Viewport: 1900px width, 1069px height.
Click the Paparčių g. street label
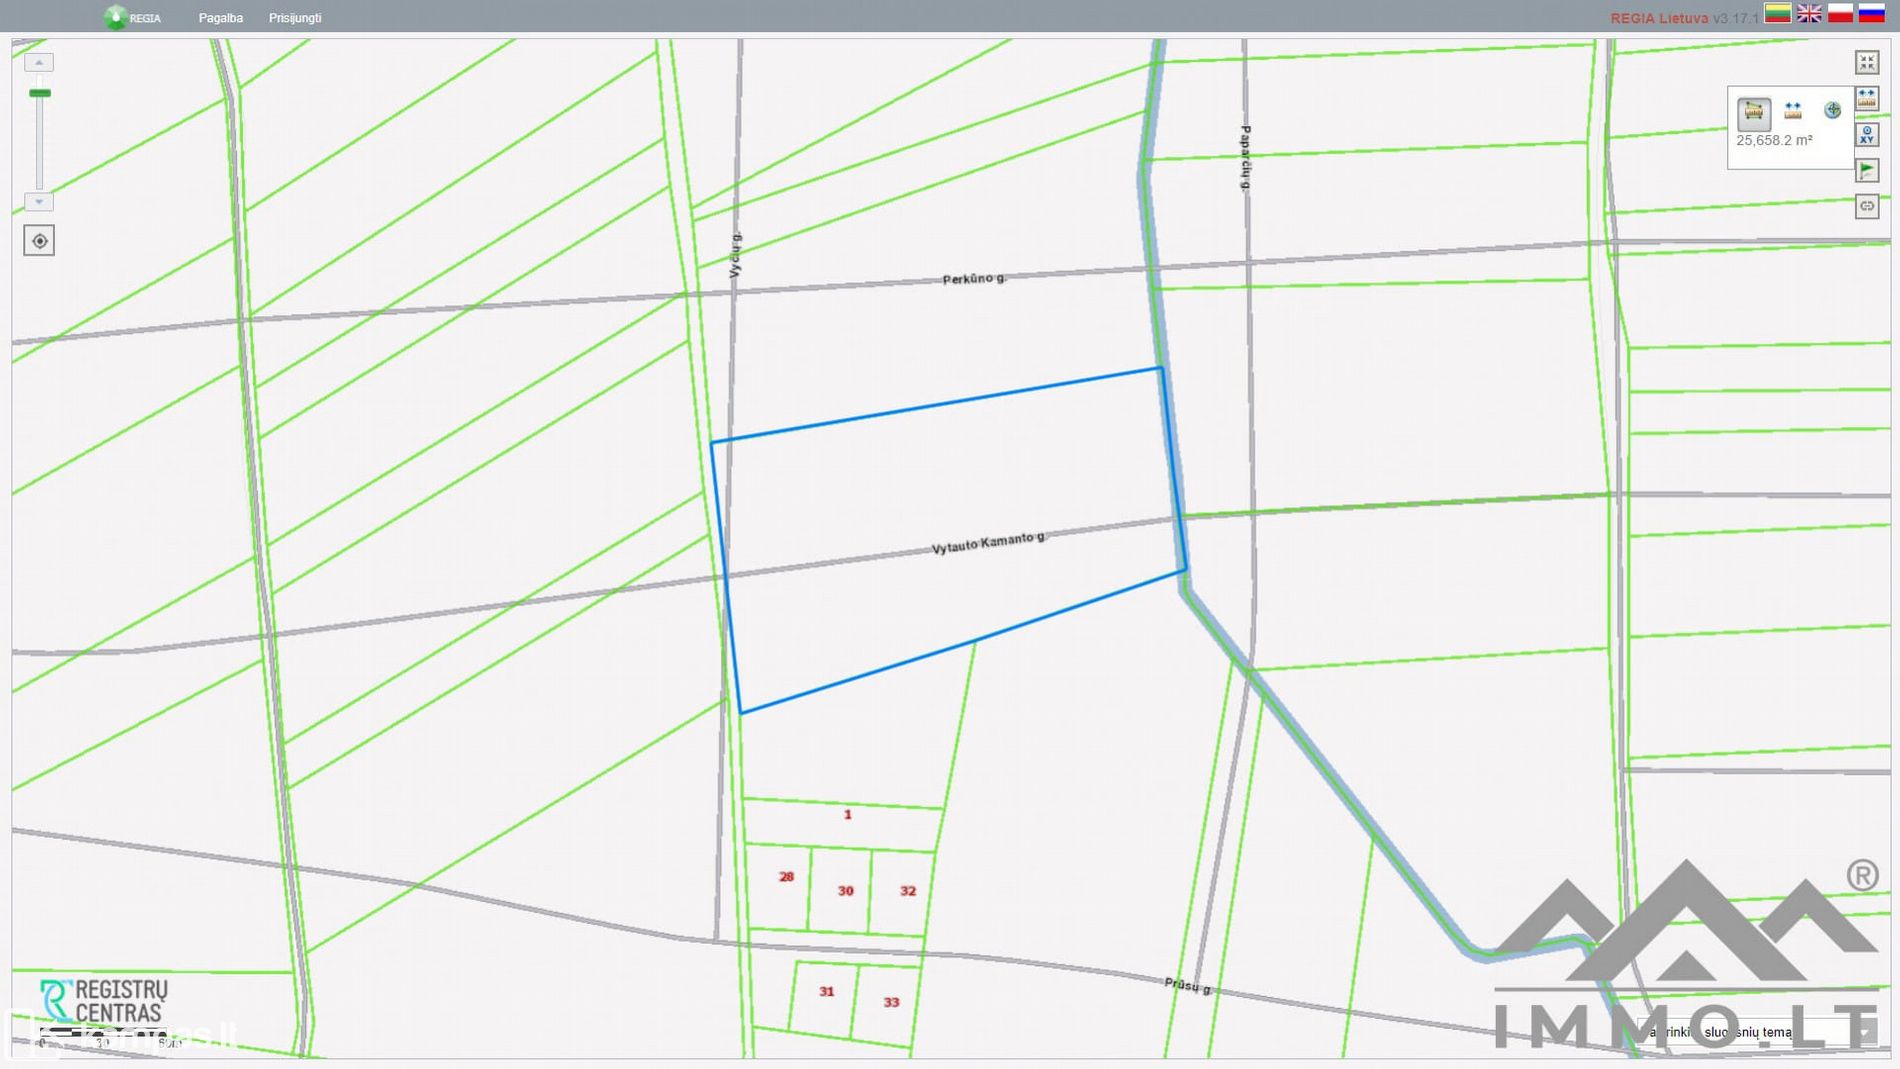tap(1245, 158)
